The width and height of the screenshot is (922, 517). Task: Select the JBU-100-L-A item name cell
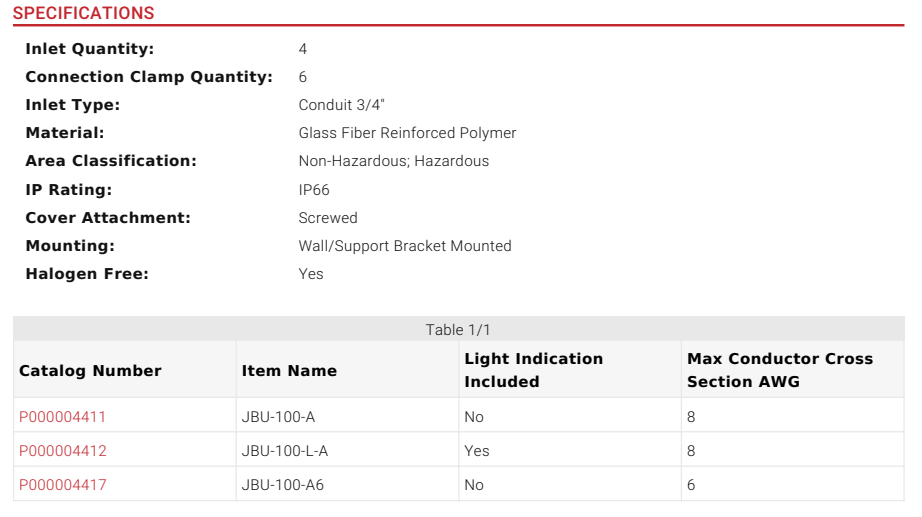click(284, 451)
